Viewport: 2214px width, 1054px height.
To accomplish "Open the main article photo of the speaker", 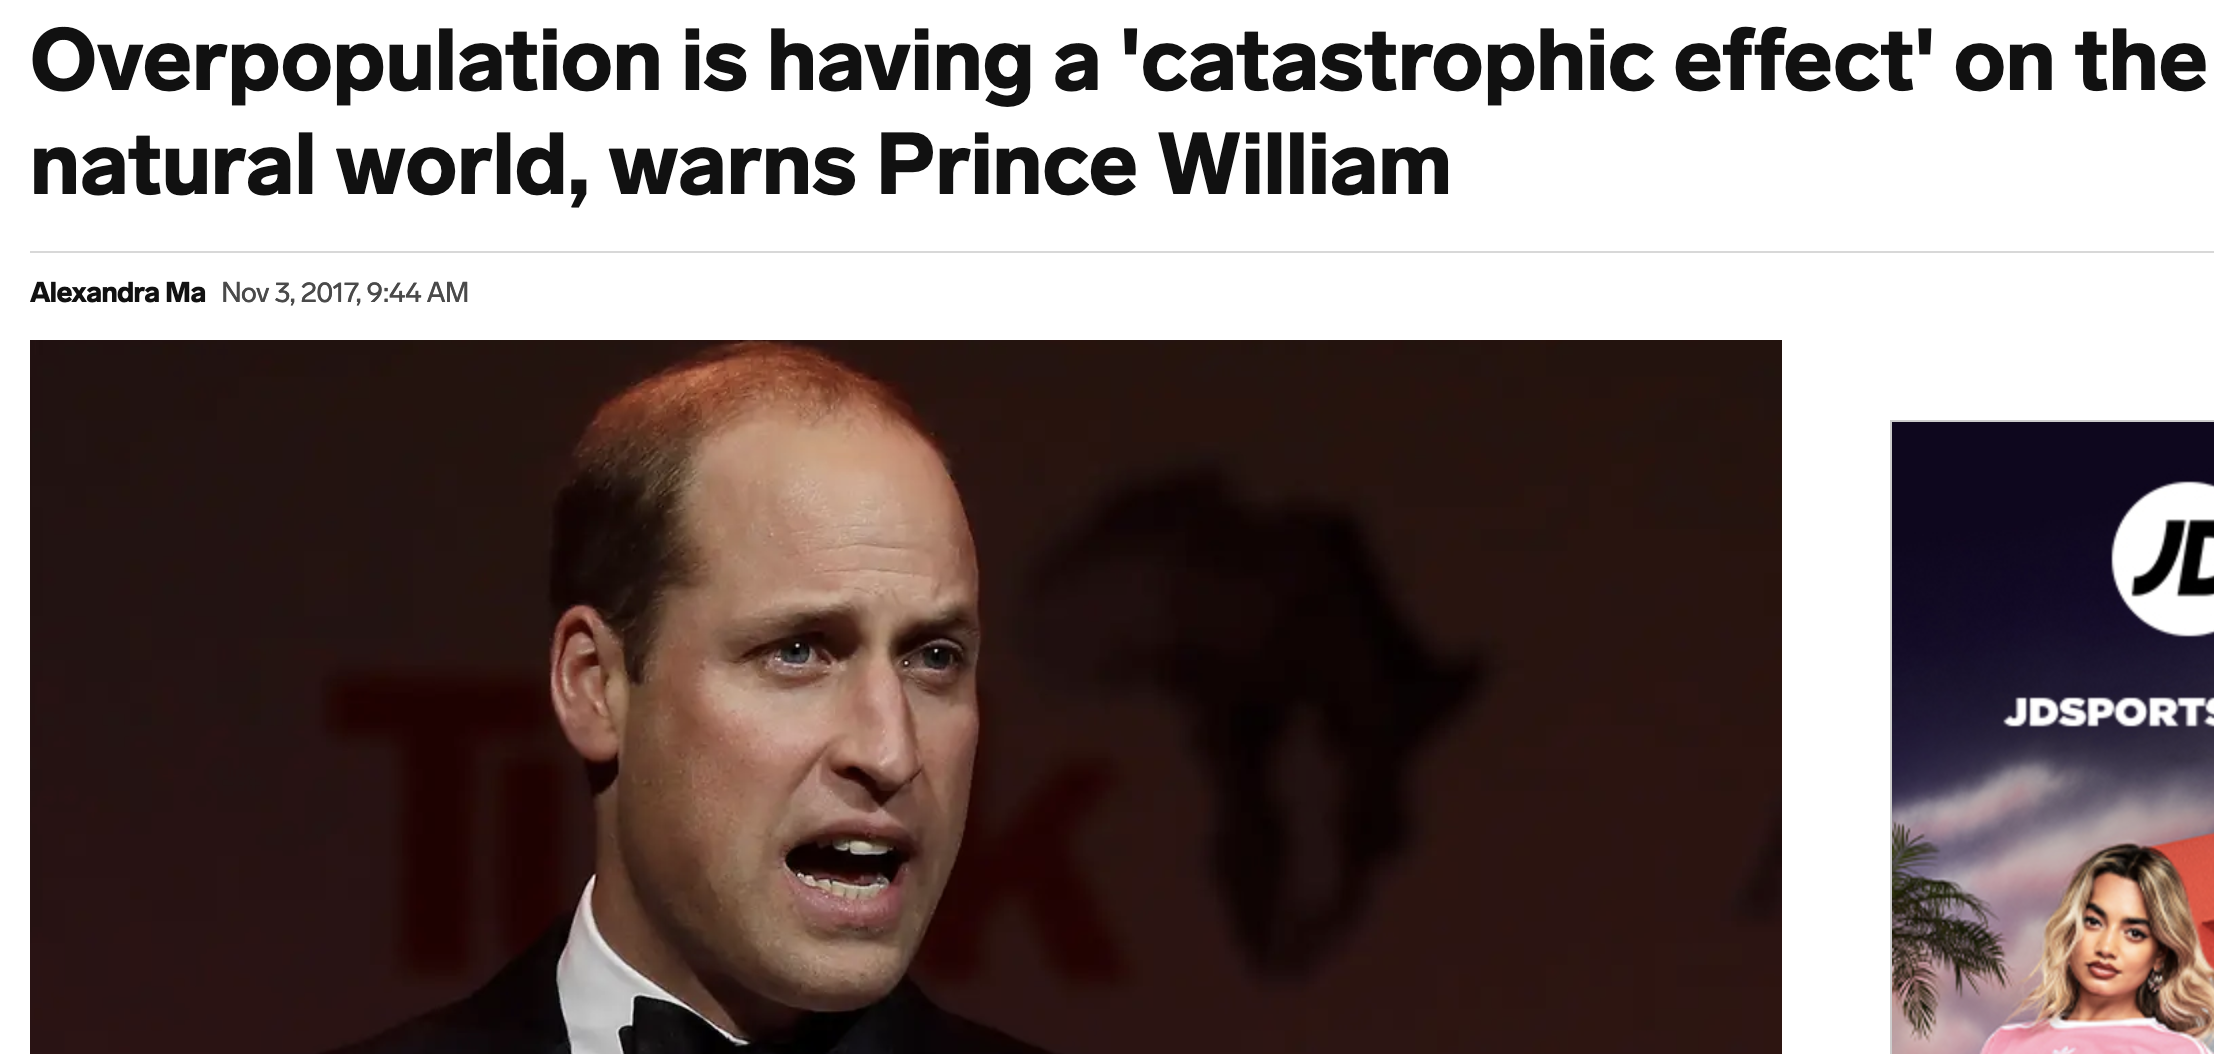I will [906, 697].
